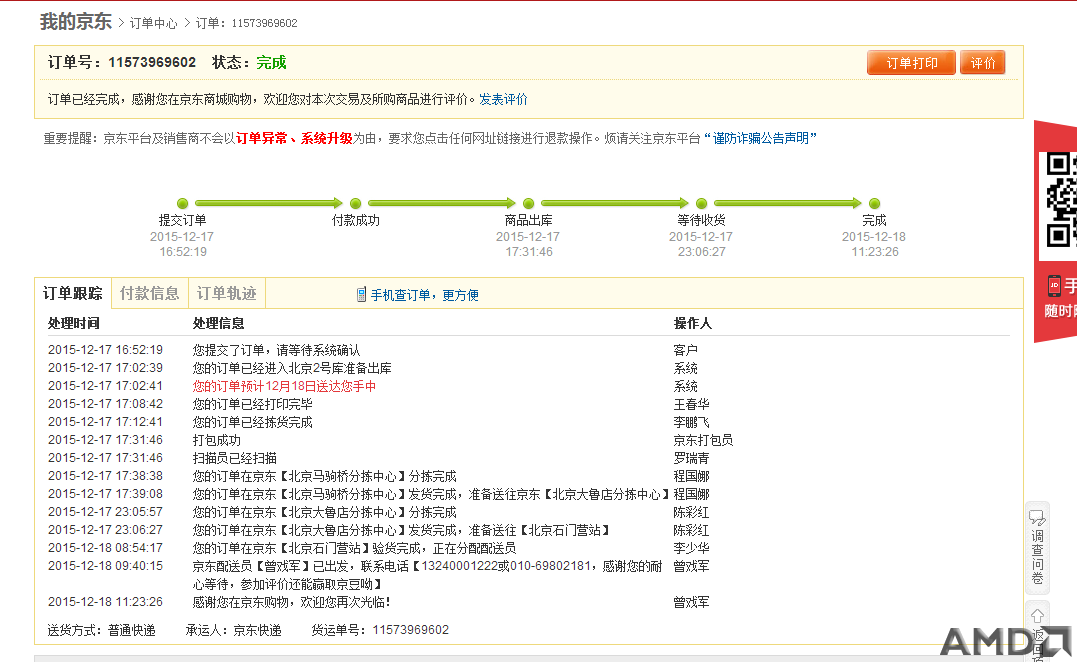Select the 货运单号 11573969602 text
This screenshot has width=1077, height=662.
[380, 630]
